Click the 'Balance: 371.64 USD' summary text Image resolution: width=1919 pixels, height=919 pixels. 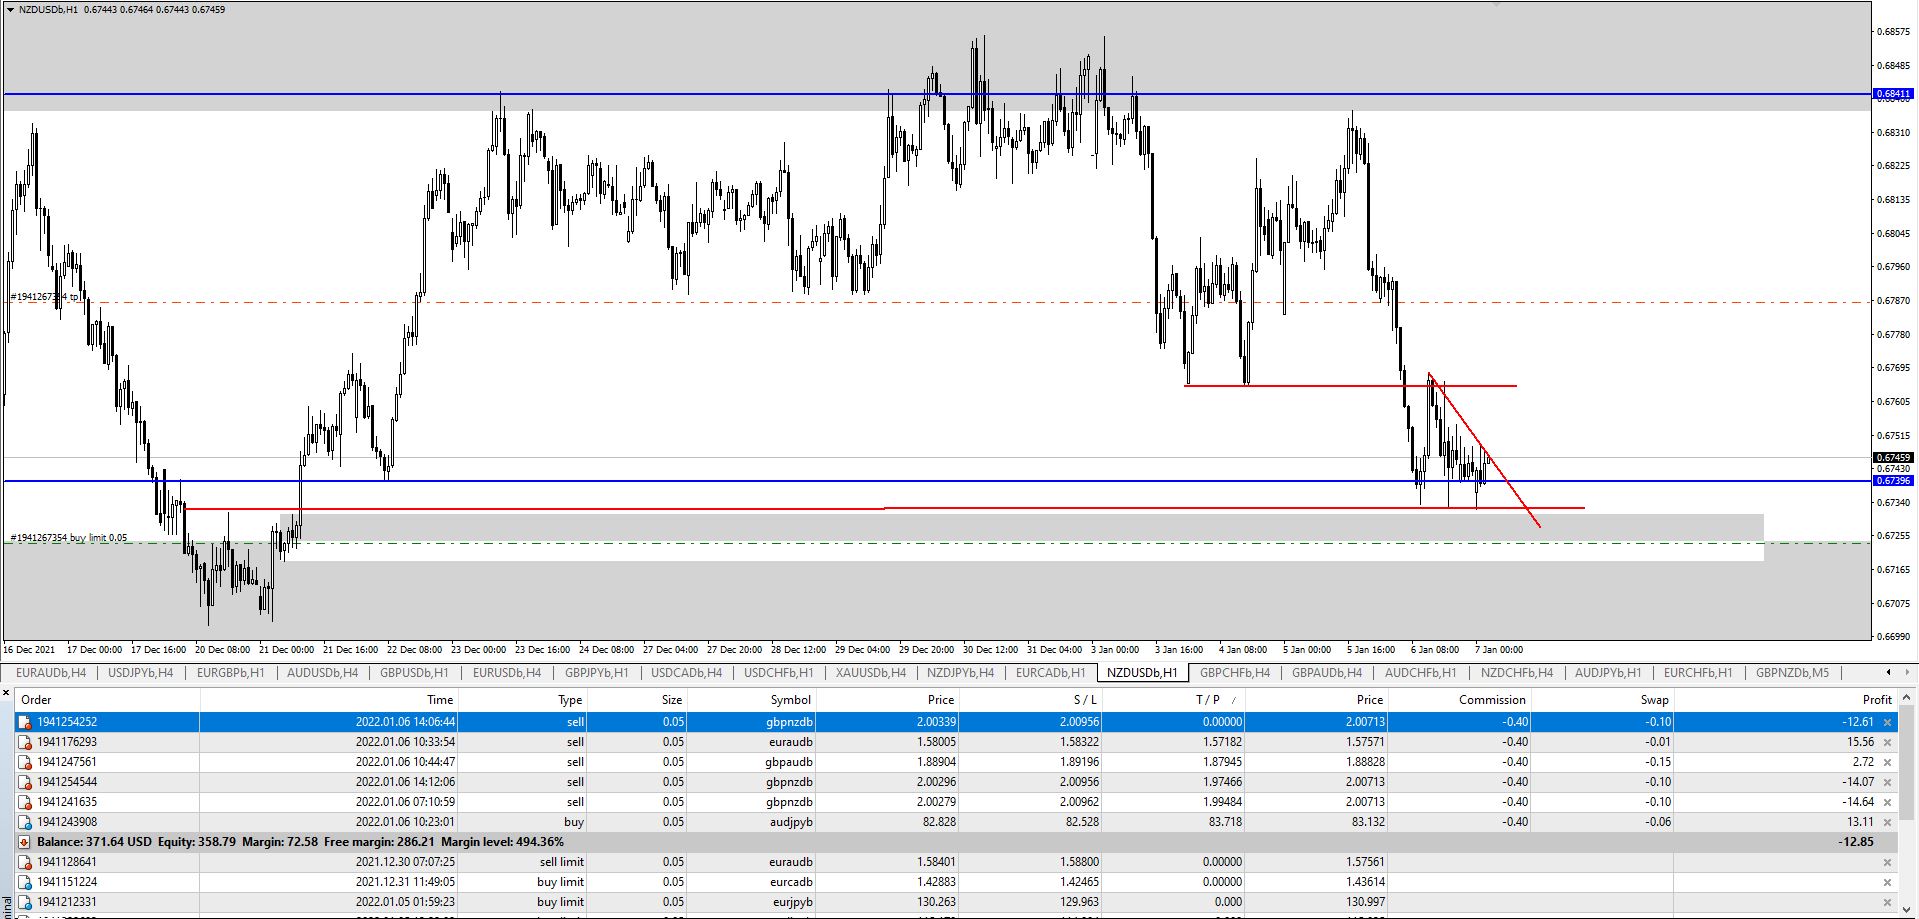pyautogui.click(x=94, y=842)
